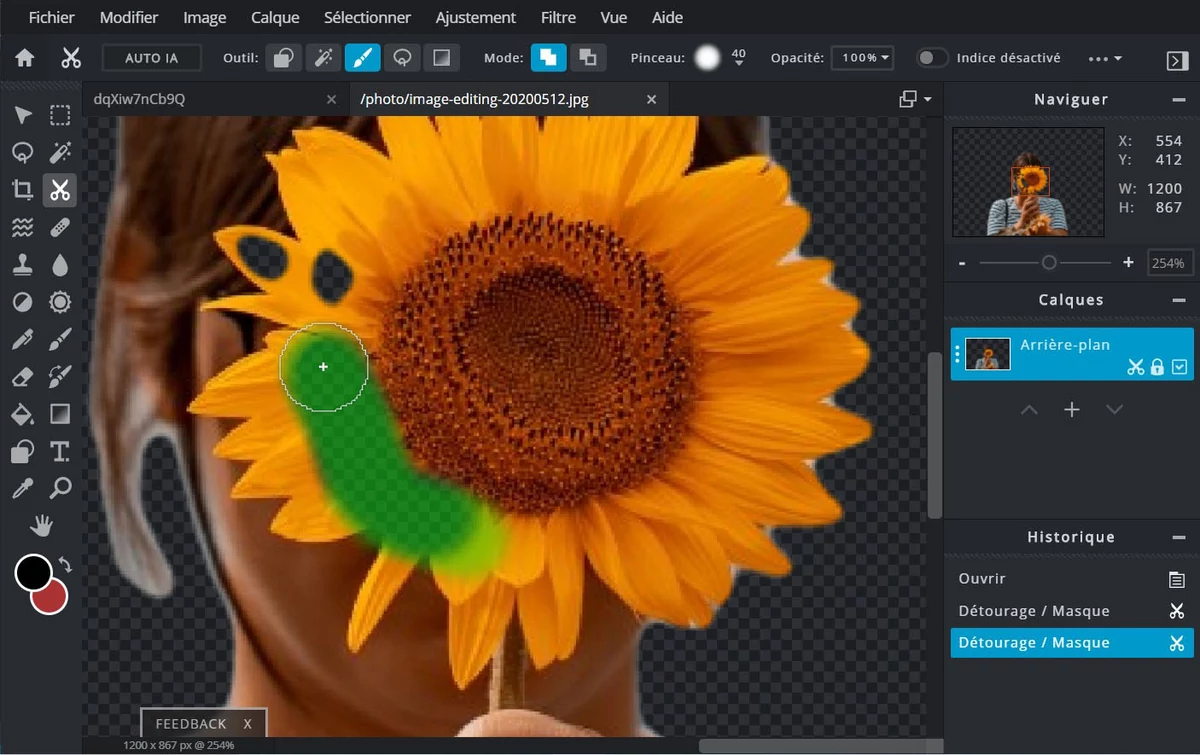Activate the Eraser tool
This screenshot has height=755, width=1200.
click(x=22, y=377)
